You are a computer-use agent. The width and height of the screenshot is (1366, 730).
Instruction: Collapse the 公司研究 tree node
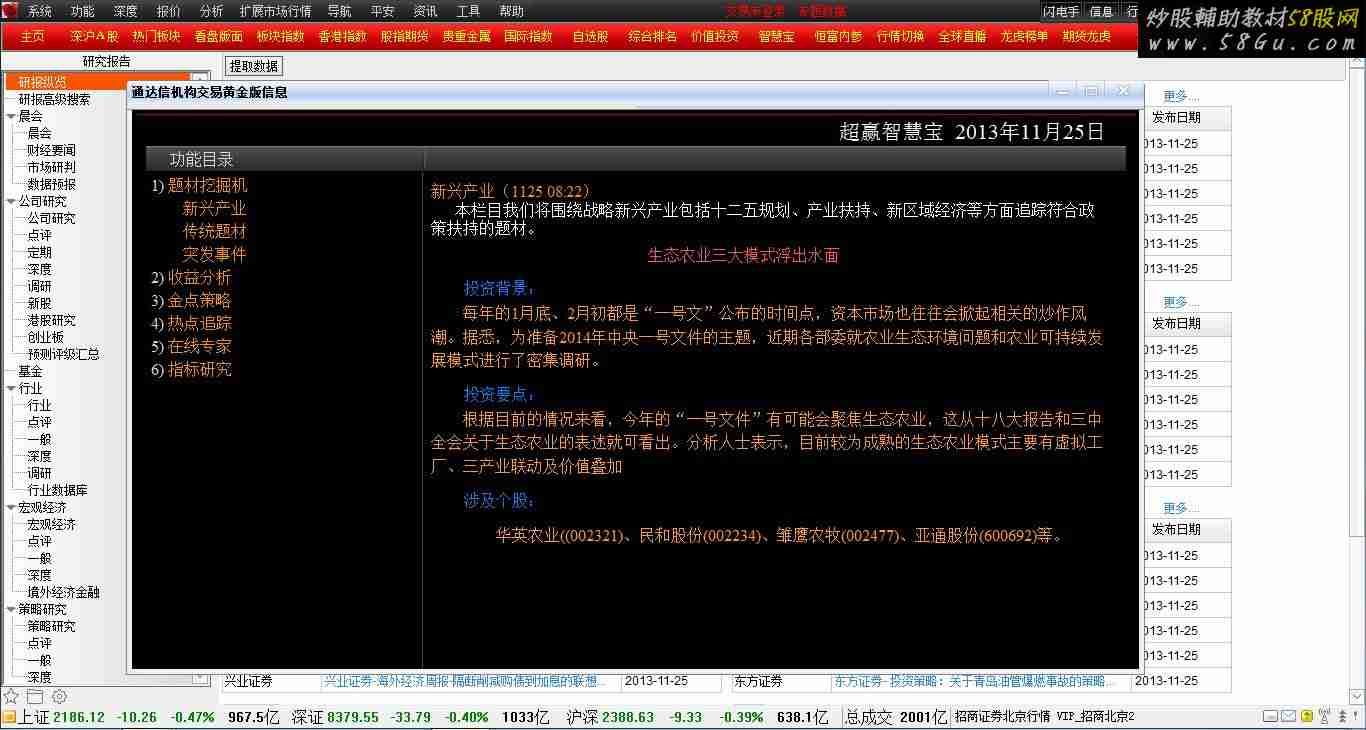(10, 201)
